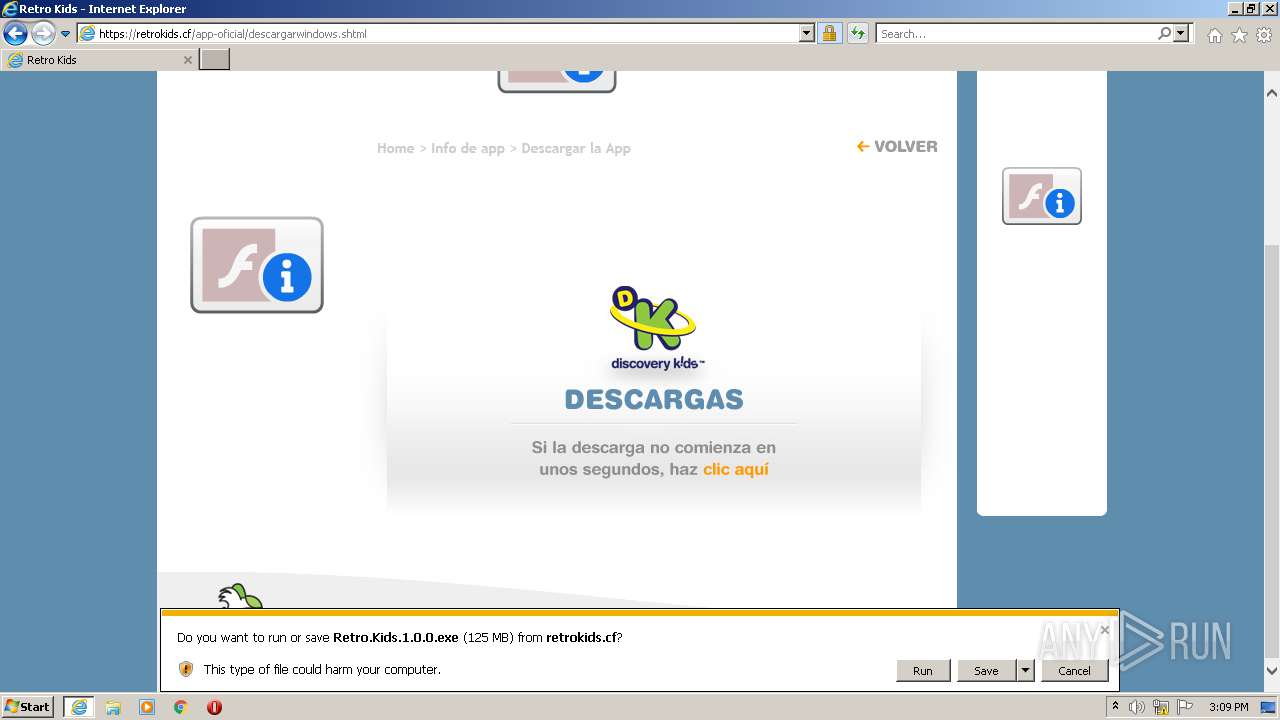1280x720 pixels.
Task: Expand the address bar autocomplete dropdown
Action: point(807,33)
